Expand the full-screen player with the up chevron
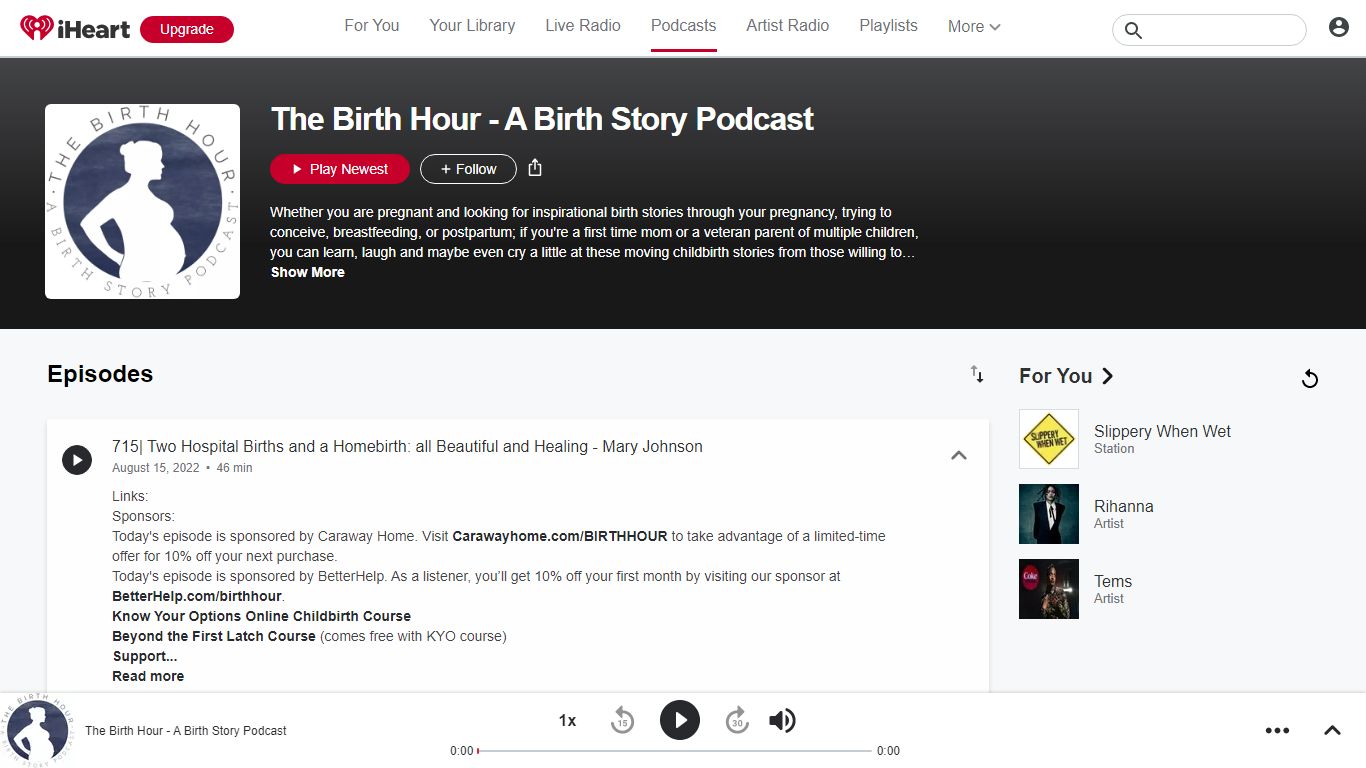 [1332, 730]
